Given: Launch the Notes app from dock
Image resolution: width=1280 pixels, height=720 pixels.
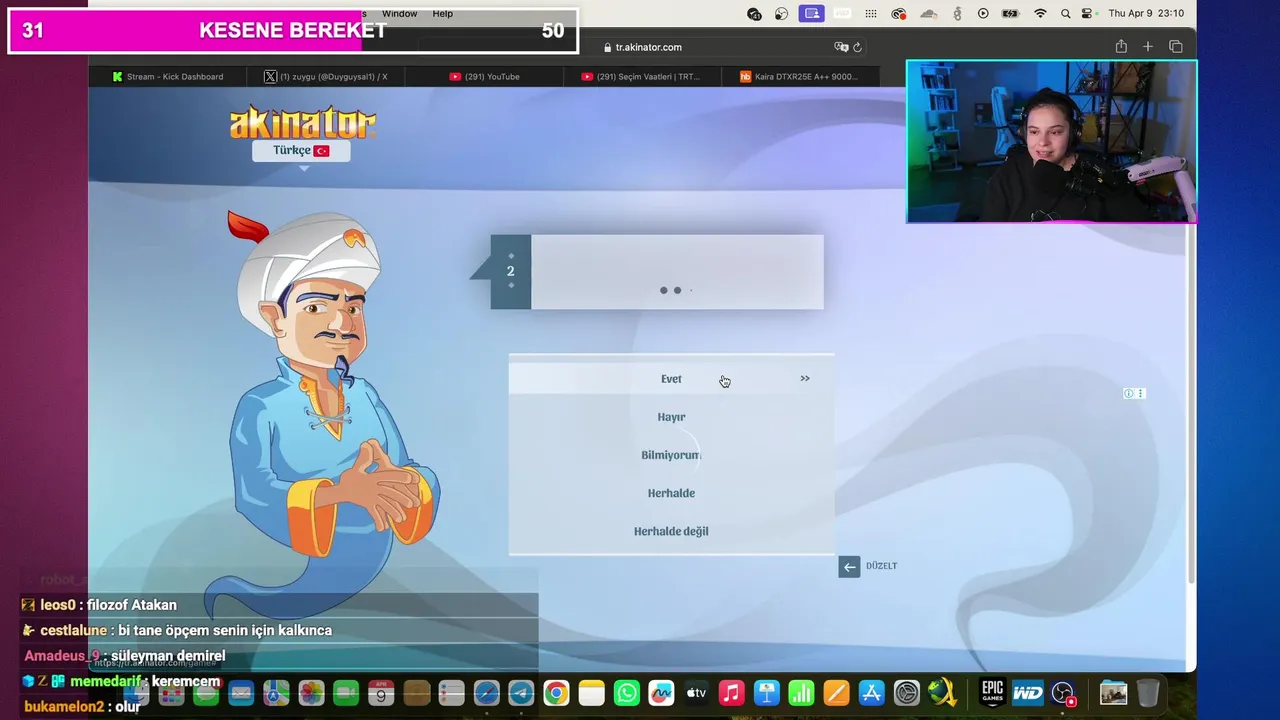Looking at the screenshot, I should click(592, 692).
